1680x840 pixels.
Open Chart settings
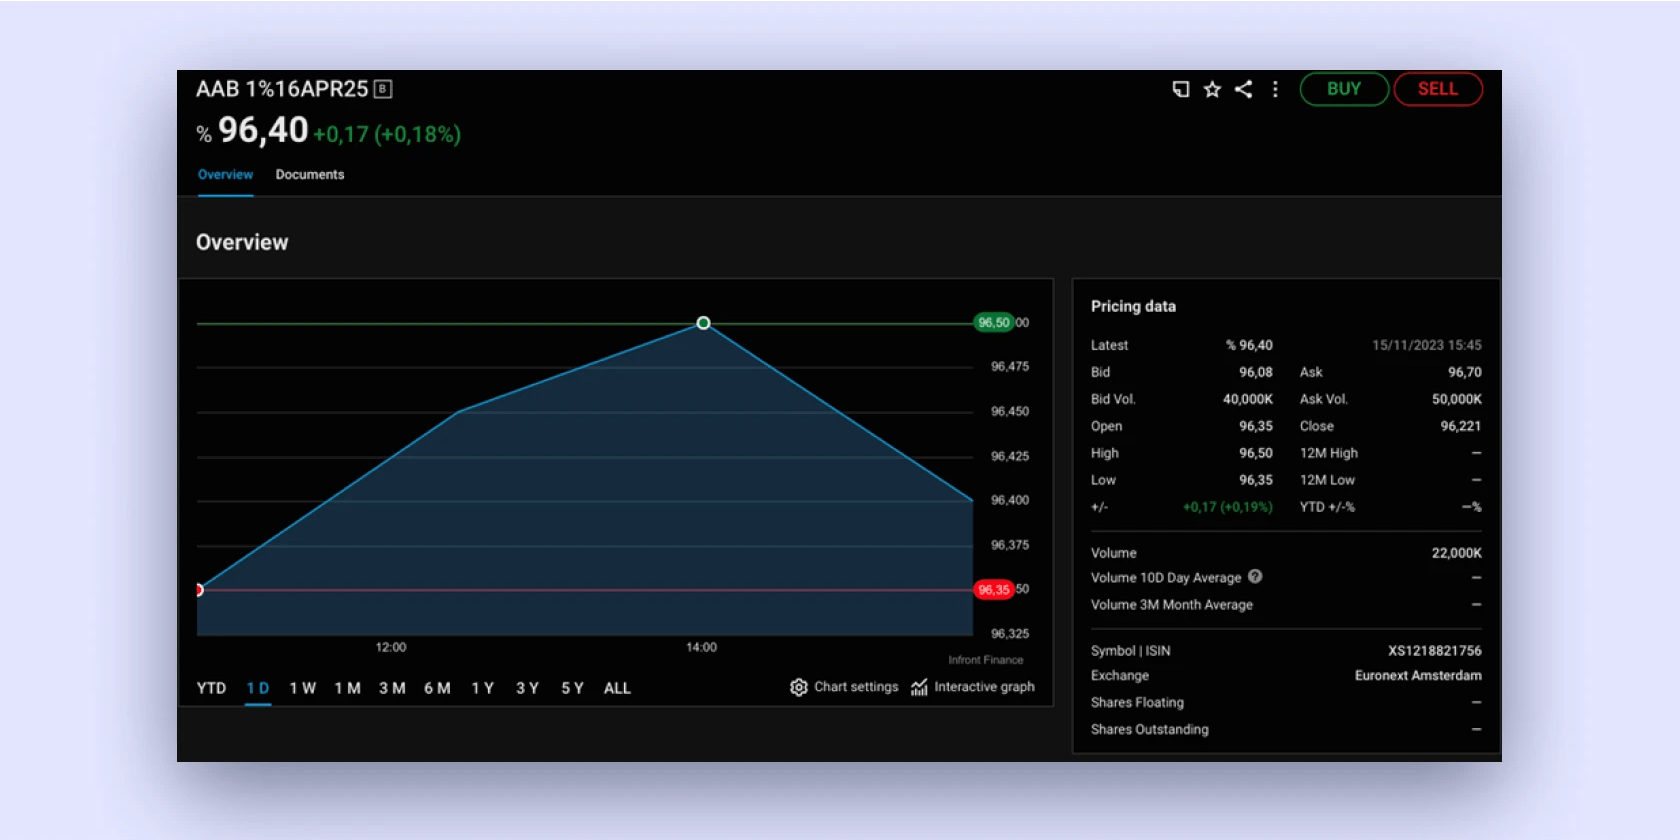coord(845,687)
